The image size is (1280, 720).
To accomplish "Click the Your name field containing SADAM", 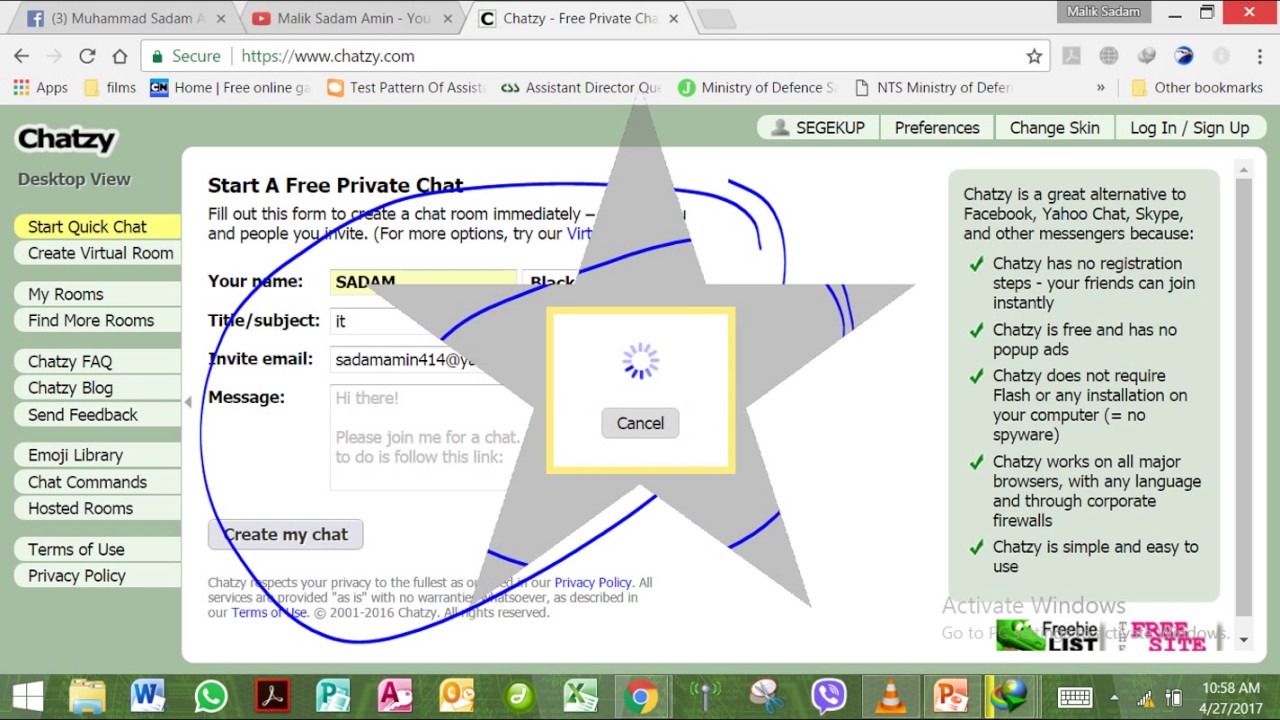I will [423, 282].
